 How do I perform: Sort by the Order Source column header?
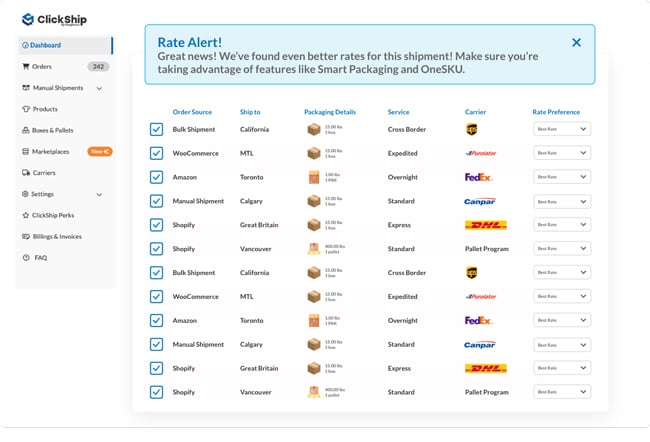(x=192, y=112)
